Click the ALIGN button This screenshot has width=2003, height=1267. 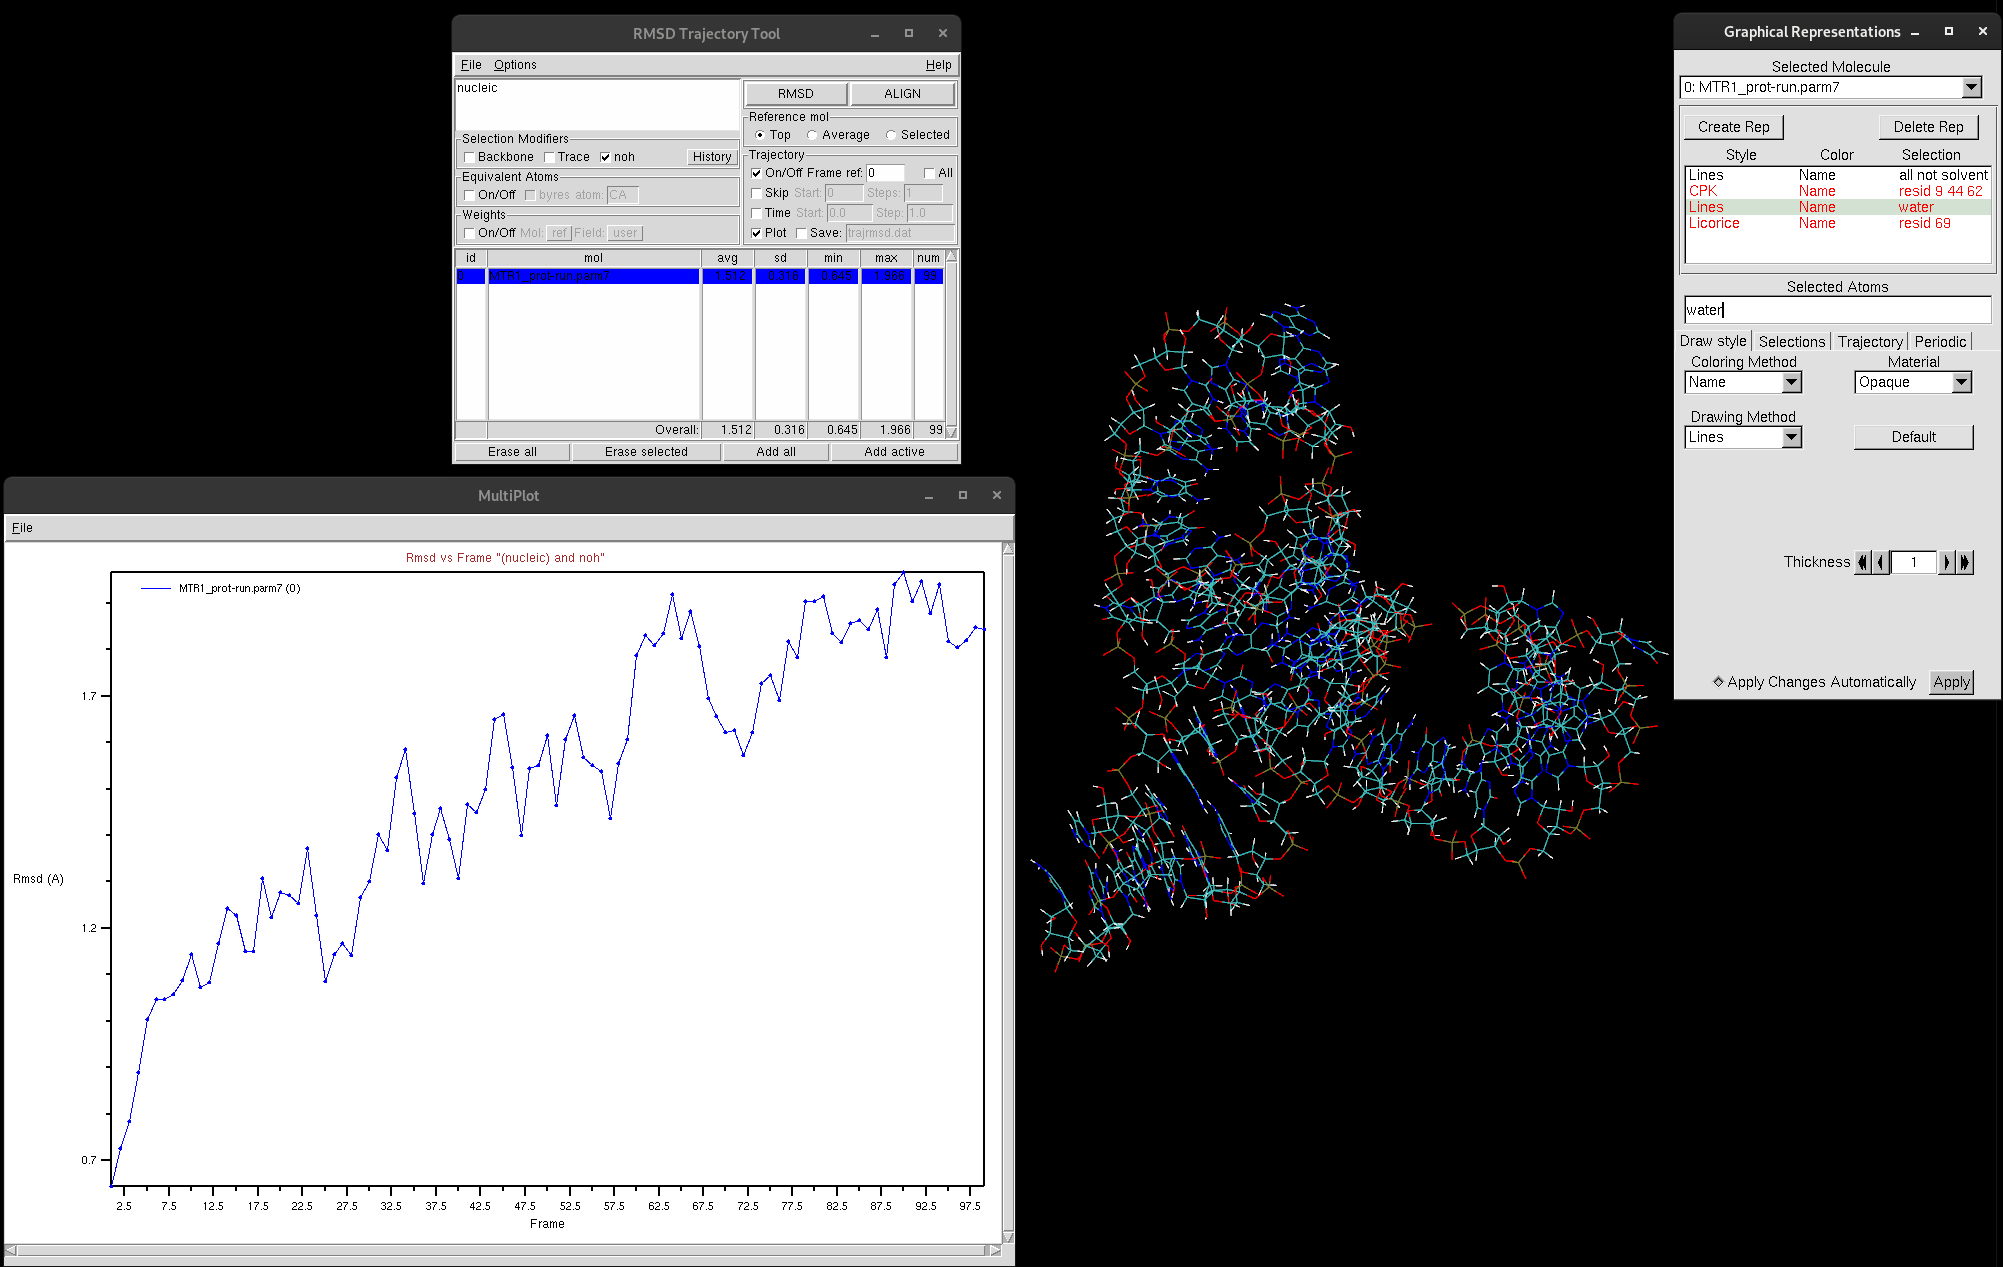pyautogui.click(x=902, y=92)
